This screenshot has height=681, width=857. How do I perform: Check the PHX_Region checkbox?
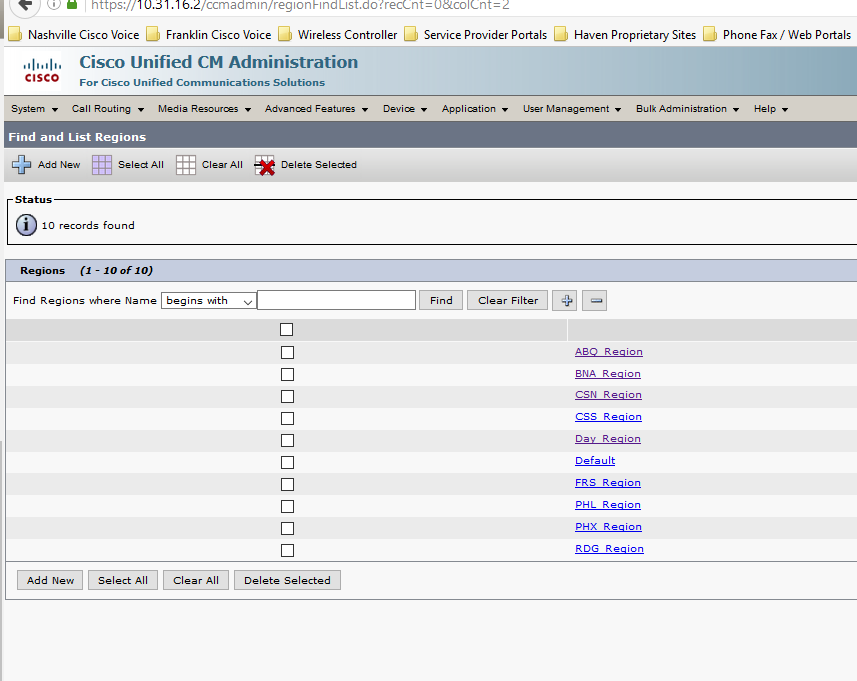[287, 529]
